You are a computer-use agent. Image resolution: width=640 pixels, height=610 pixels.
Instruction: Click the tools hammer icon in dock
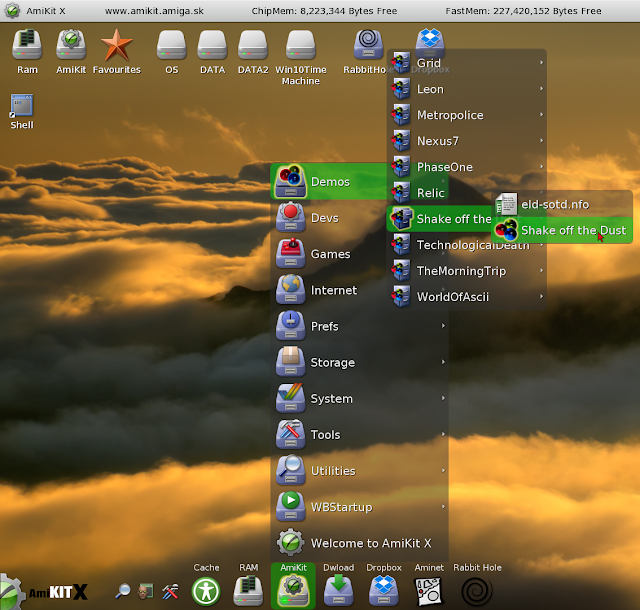coord(170,591)
